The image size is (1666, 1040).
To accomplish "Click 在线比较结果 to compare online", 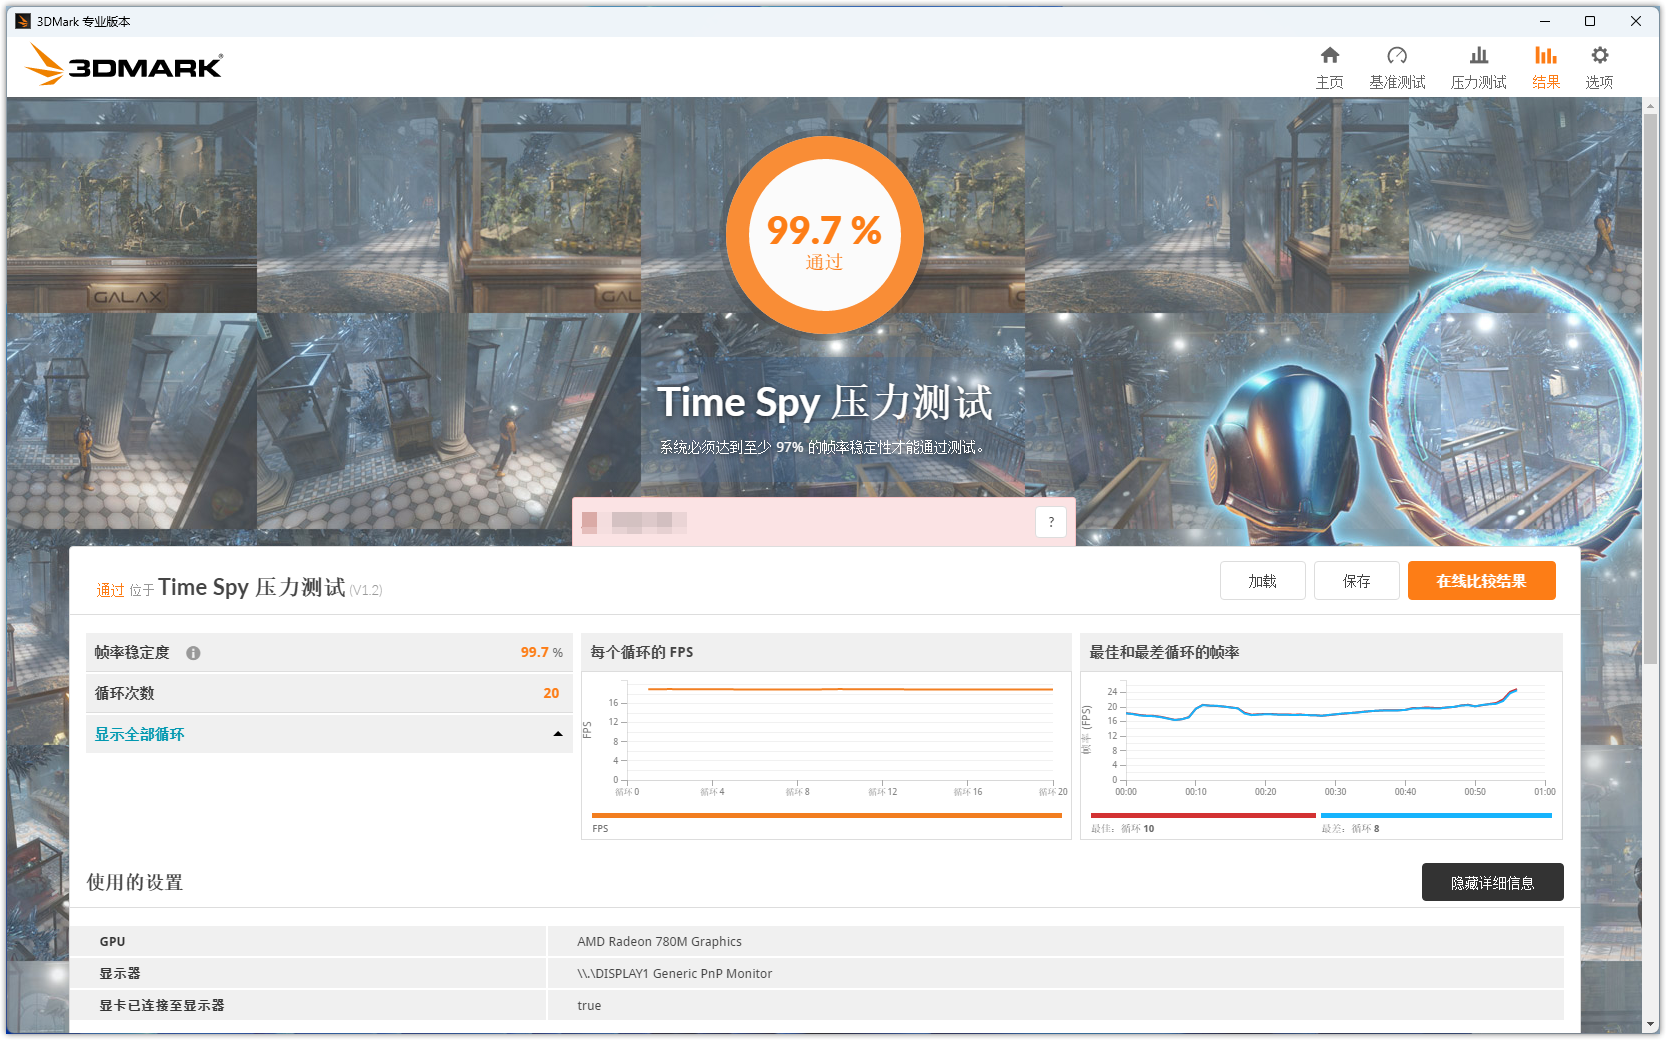I will pyautogui.click(x=1481, y=581).
